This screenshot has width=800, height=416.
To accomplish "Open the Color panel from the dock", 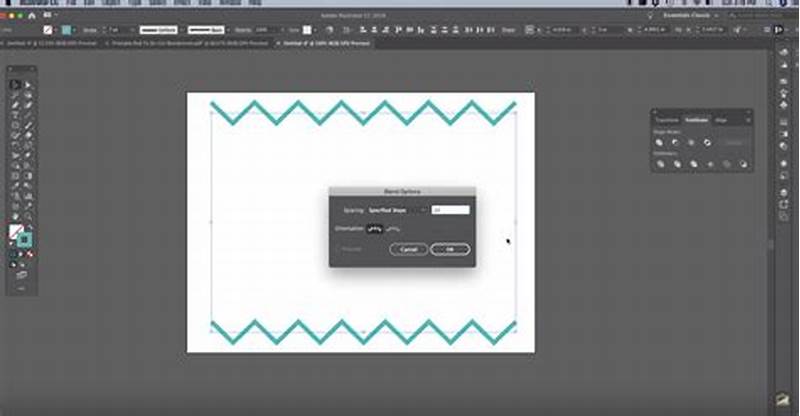I will pyautogui.click(x=783, y=52).
